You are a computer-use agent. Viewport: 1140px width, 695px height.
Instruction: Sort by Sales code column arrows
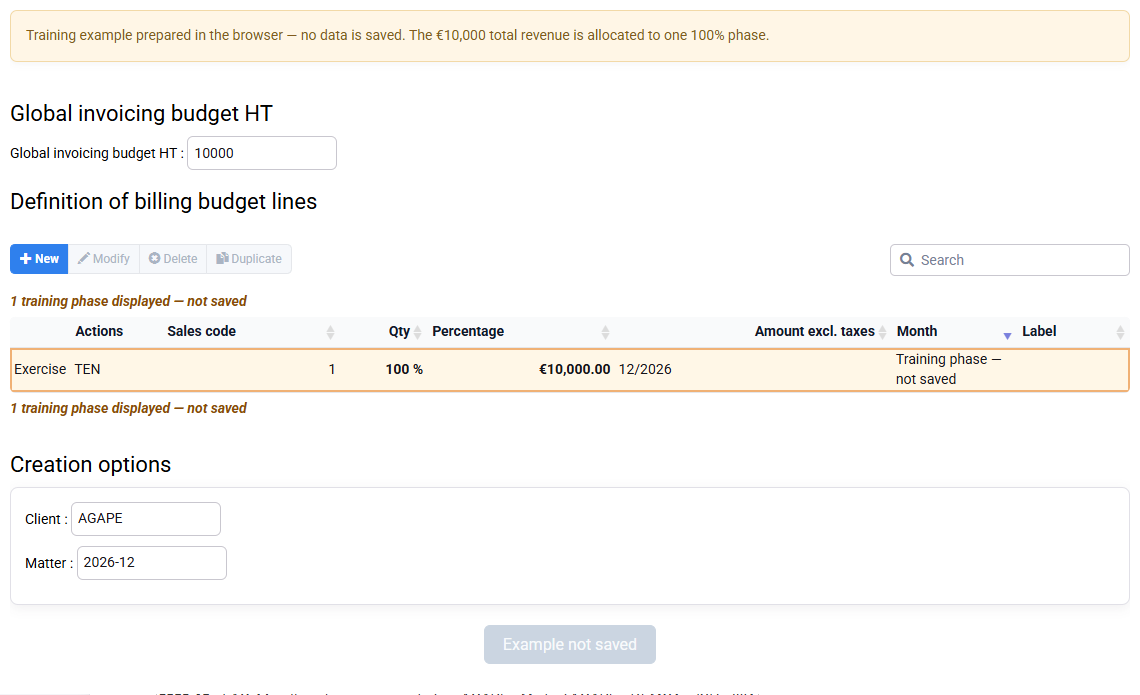tap(330, 332)
